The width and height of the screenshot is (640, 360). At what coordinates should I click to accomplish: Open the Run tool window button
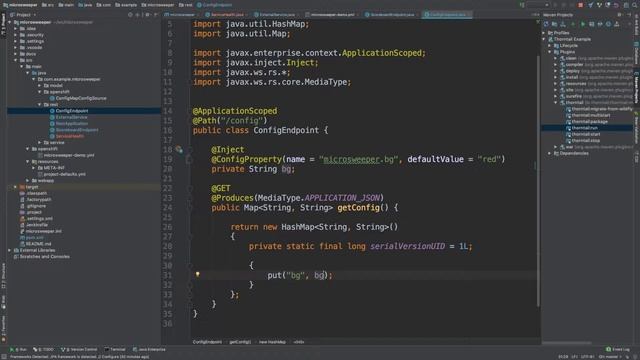pyautogui.click(x=18, y=349)
